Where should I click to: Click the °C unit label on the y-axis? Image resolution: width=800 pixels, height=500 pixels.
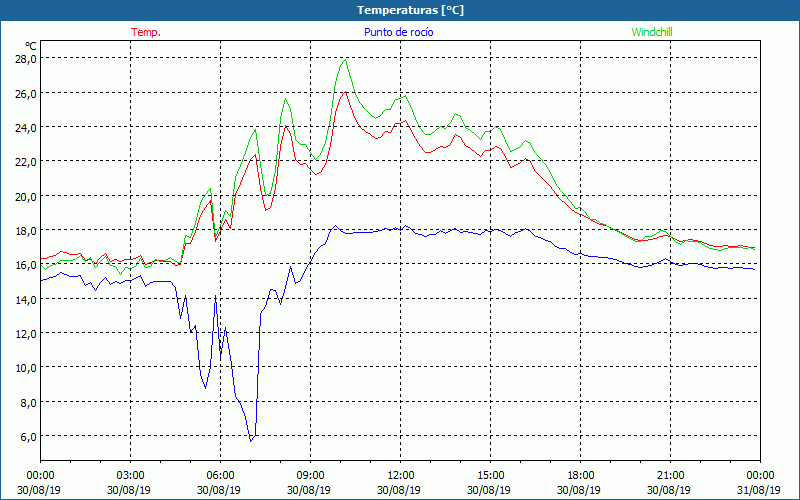(31, 47)
